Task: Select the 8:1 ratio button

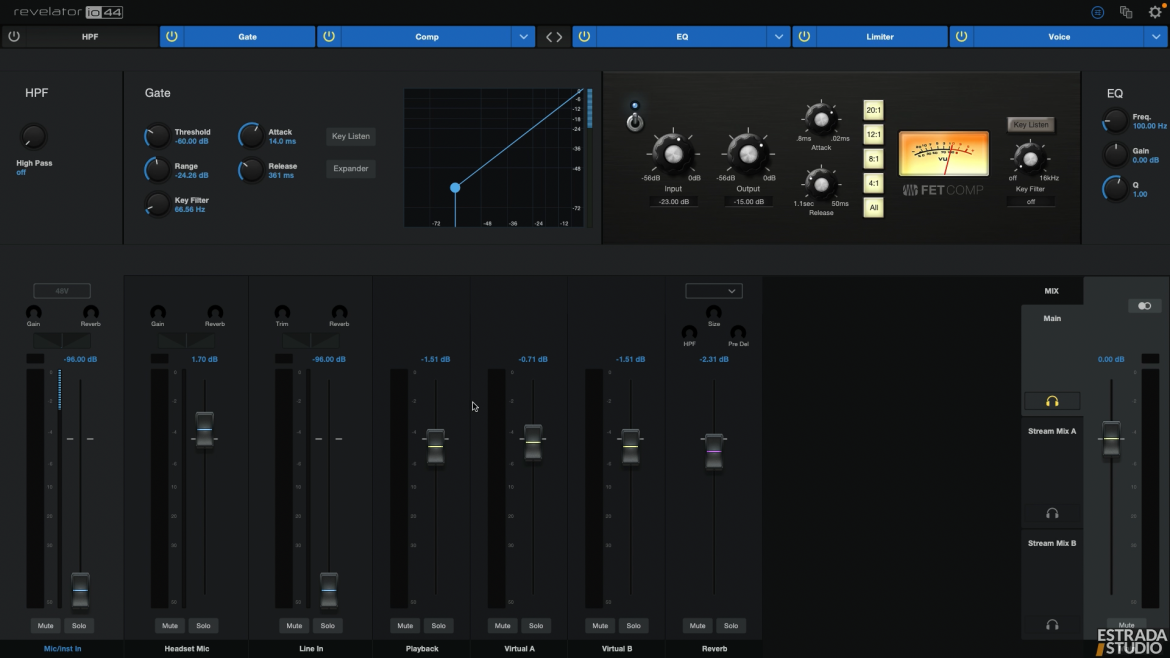Action: tap(873, 159)
